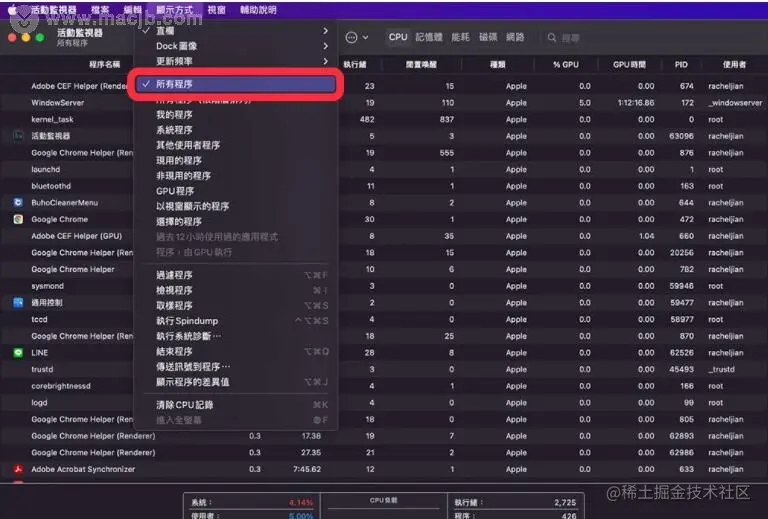Image resolution: width=768 pixels, height=519 pixels.
Task: Click the BuhoCleanerMenu process icon
Action: click(x=18, y=202)
